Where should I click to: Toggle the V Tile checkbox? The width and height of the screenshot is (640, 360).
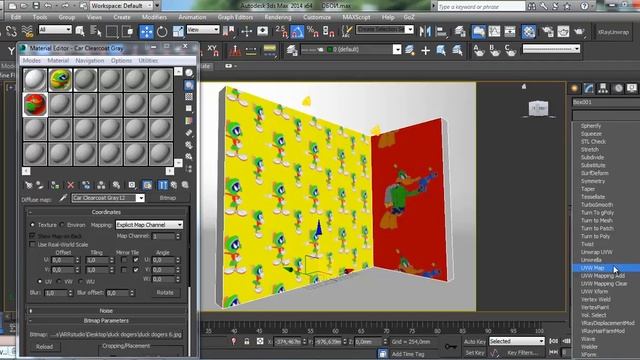[x=136, y=270]
